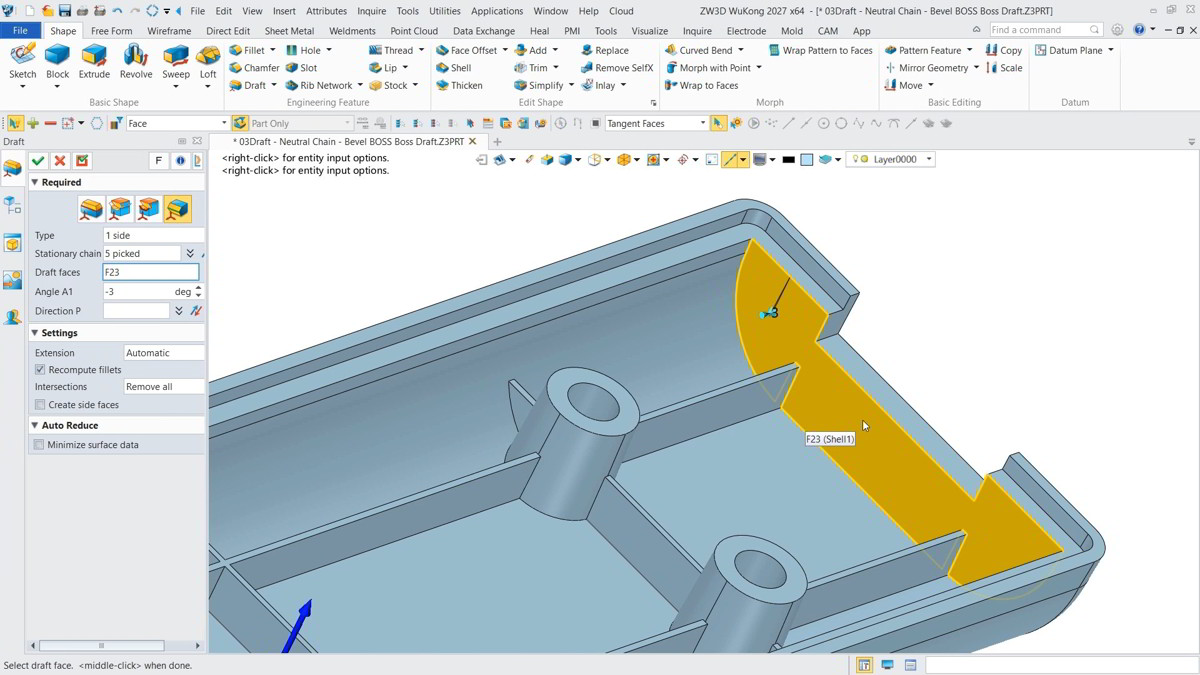Open the Face filter dropdown
The width and height of the screenshot is (1200, 675).
177,123
